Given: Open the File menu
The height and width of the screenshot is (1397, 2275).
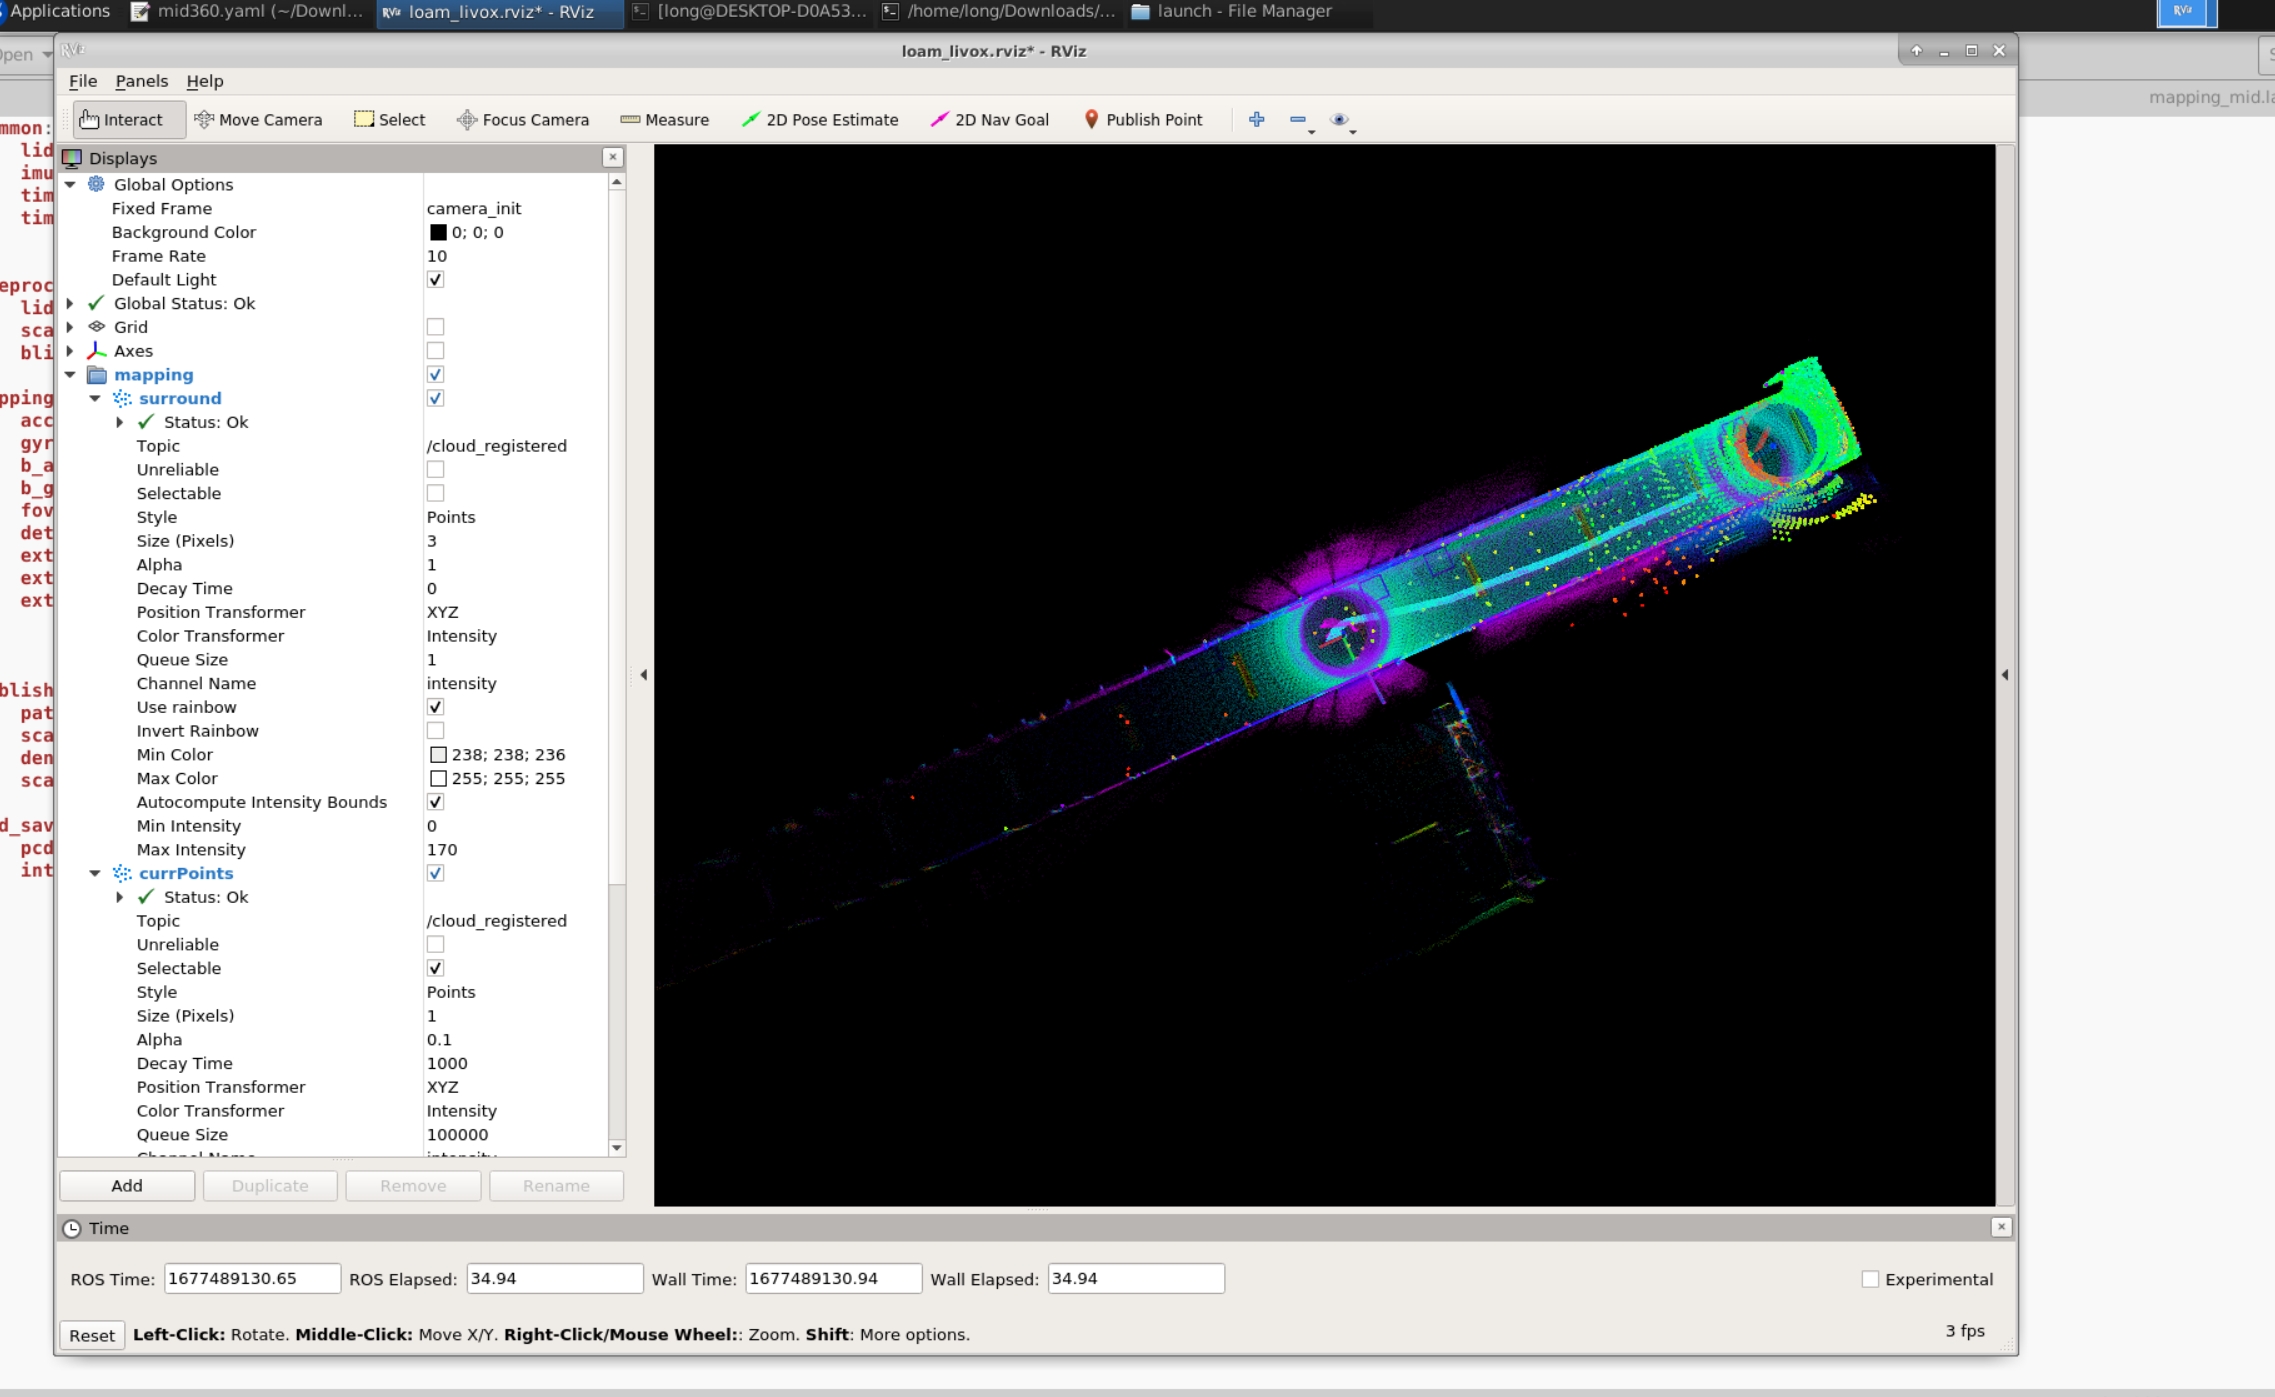Looking at the screenshot, I should pos(82,81).
